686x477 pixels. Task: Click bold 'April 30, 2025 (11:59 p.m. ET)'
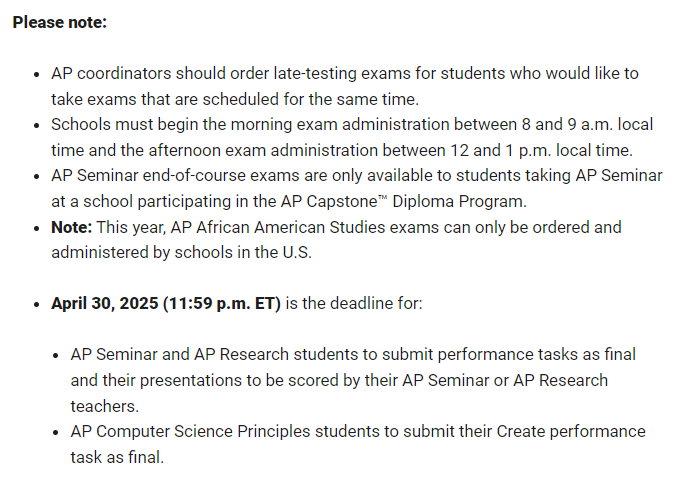tap(166, 304)
